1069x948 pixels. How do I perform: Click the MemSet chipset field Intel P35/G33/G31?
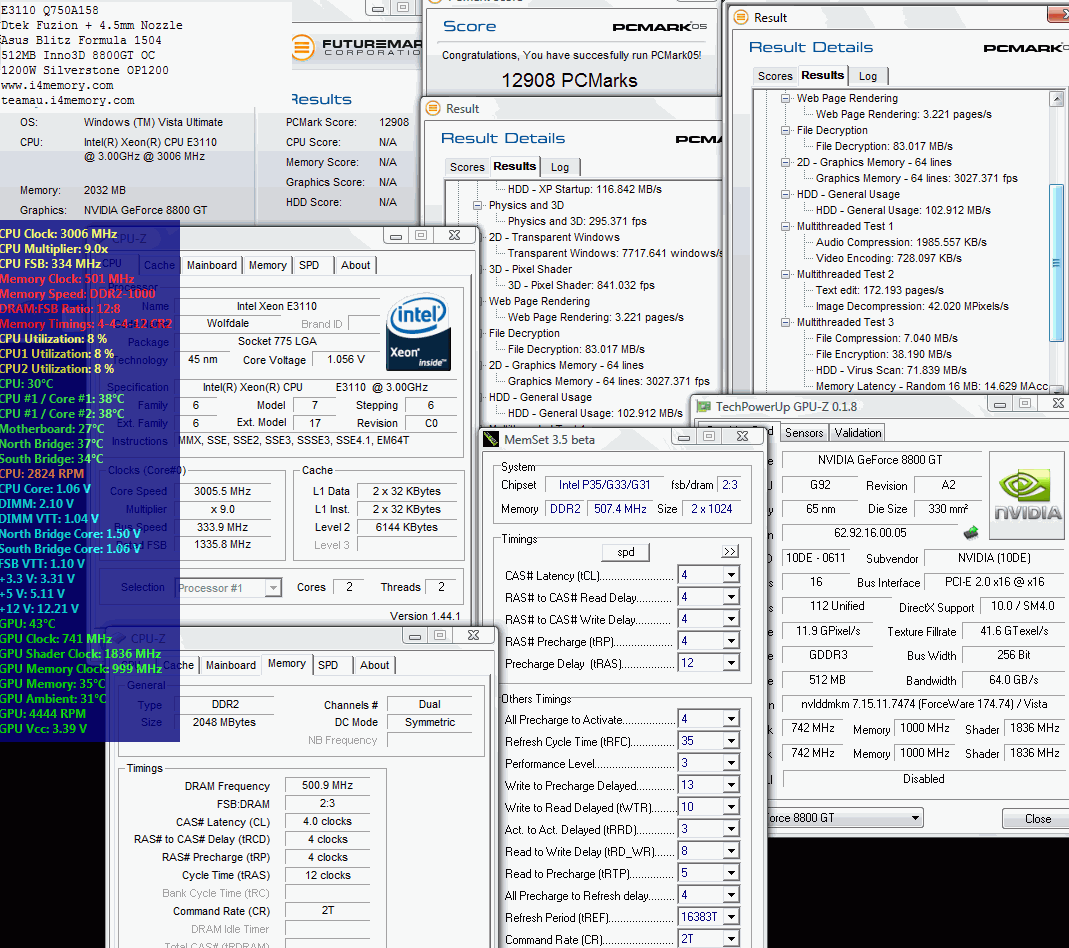[605, 485]
